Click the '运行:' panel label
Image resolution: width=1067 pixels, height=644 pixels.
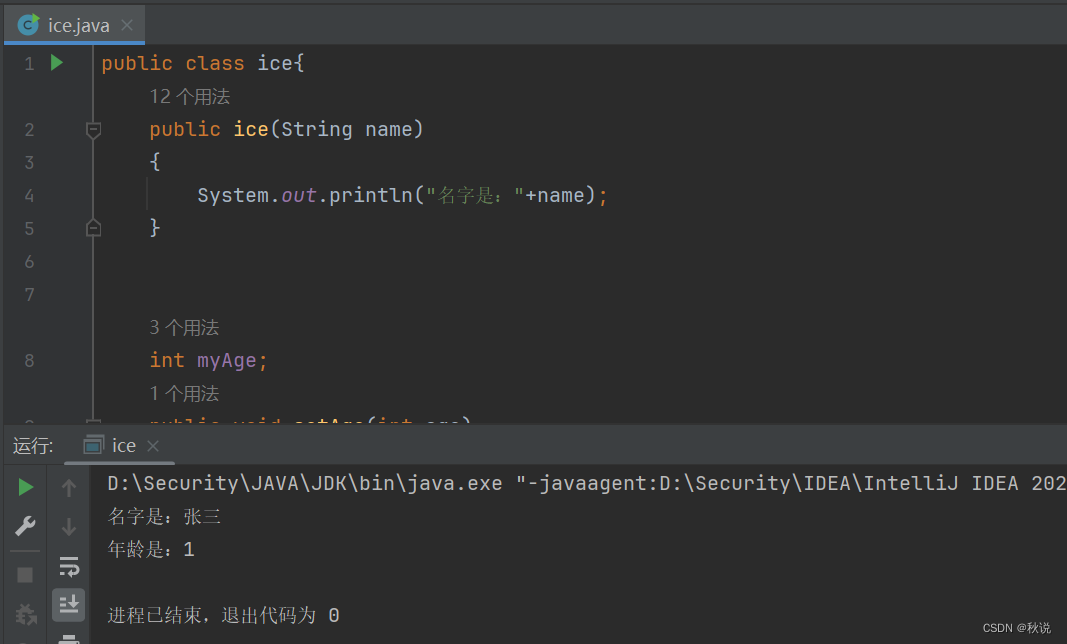coord(33,446)
